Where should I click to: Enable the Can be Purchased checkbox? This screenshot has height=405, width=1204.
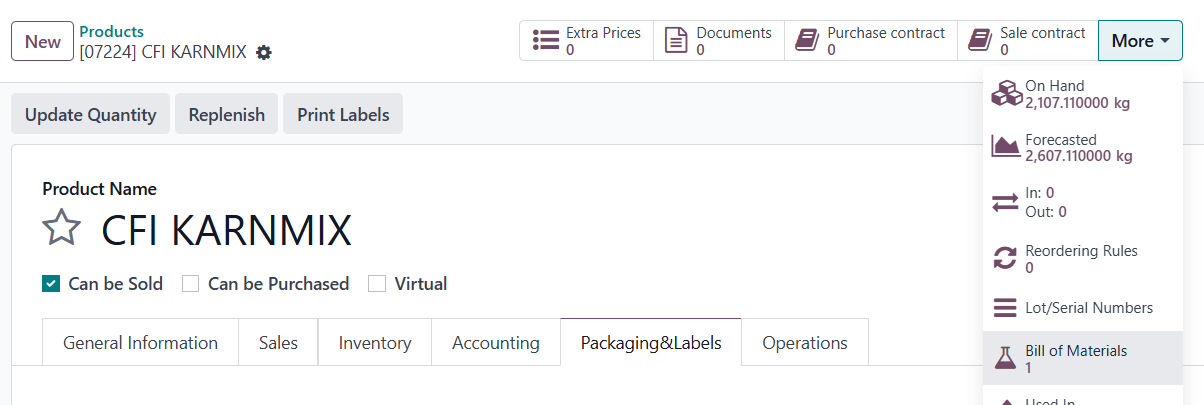[x=191, y=284]
